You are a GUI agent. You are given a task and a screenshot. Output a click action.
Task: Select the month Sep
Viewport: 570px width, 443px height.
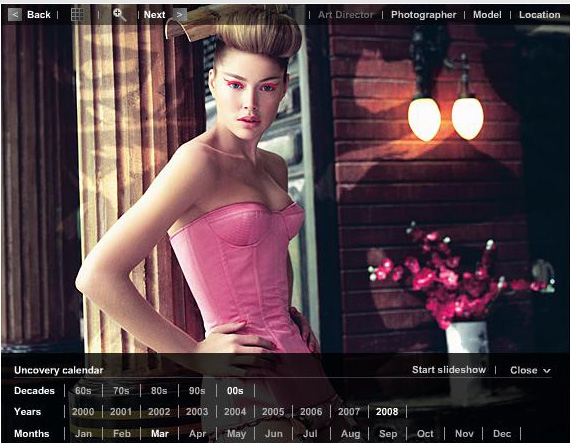tap(388, 434)
